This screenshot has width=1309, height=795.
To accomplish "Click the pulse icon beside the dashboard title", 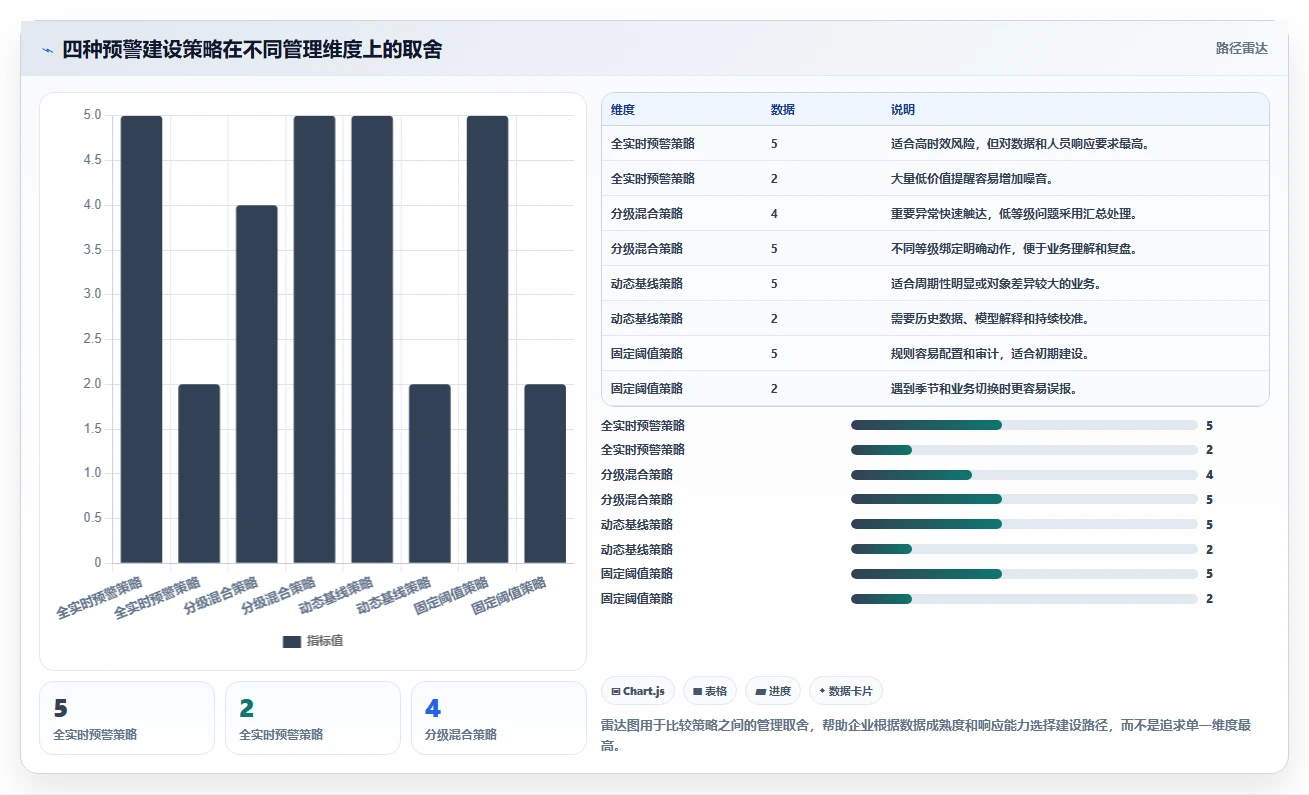I will (47, 50).
